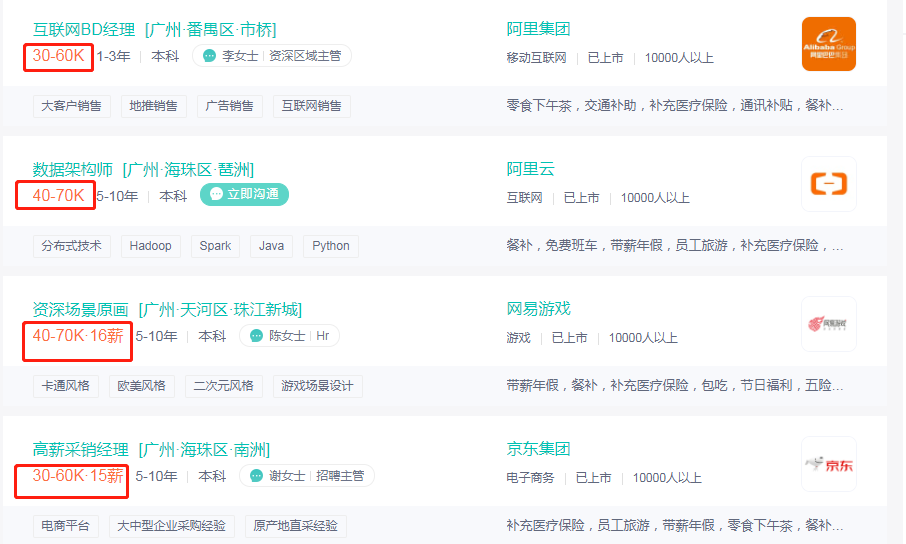The image size is (906, 544).
Task: Select the 欧美风格 tag
Action: [x=142, y=386]
